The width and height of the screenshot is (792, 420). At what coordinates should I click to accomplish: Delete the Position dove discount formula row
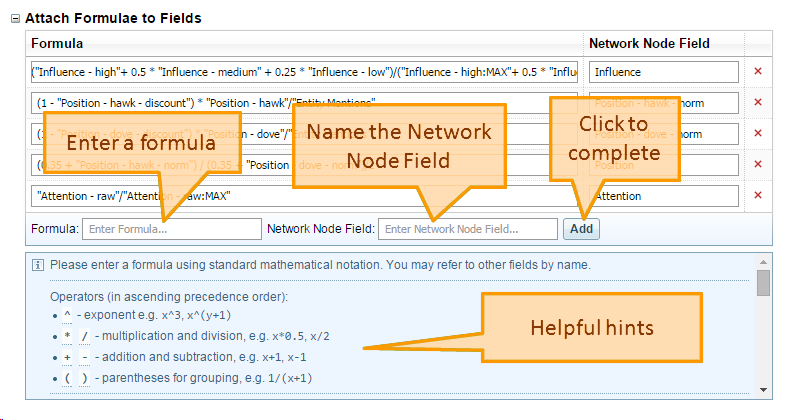click(x=757, y=134)
